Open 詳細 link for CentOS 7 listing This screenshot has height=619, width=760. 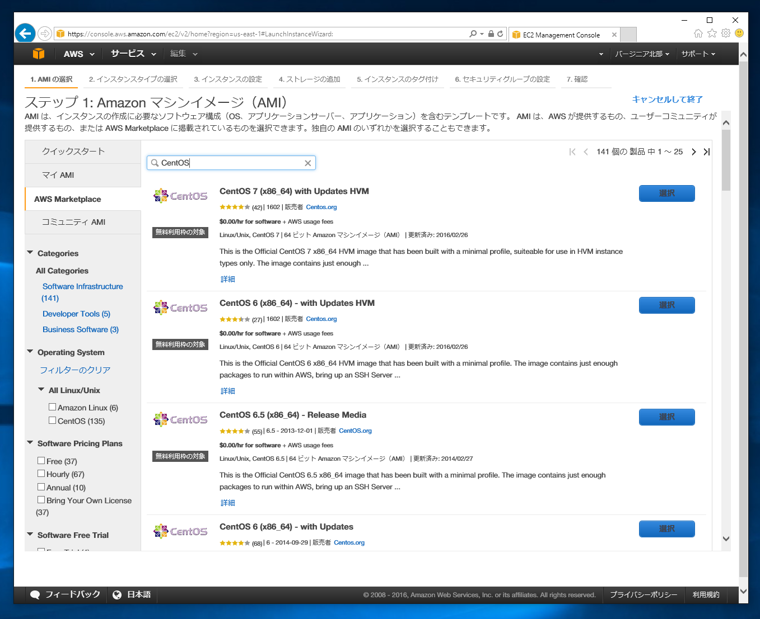click(227, 279)
